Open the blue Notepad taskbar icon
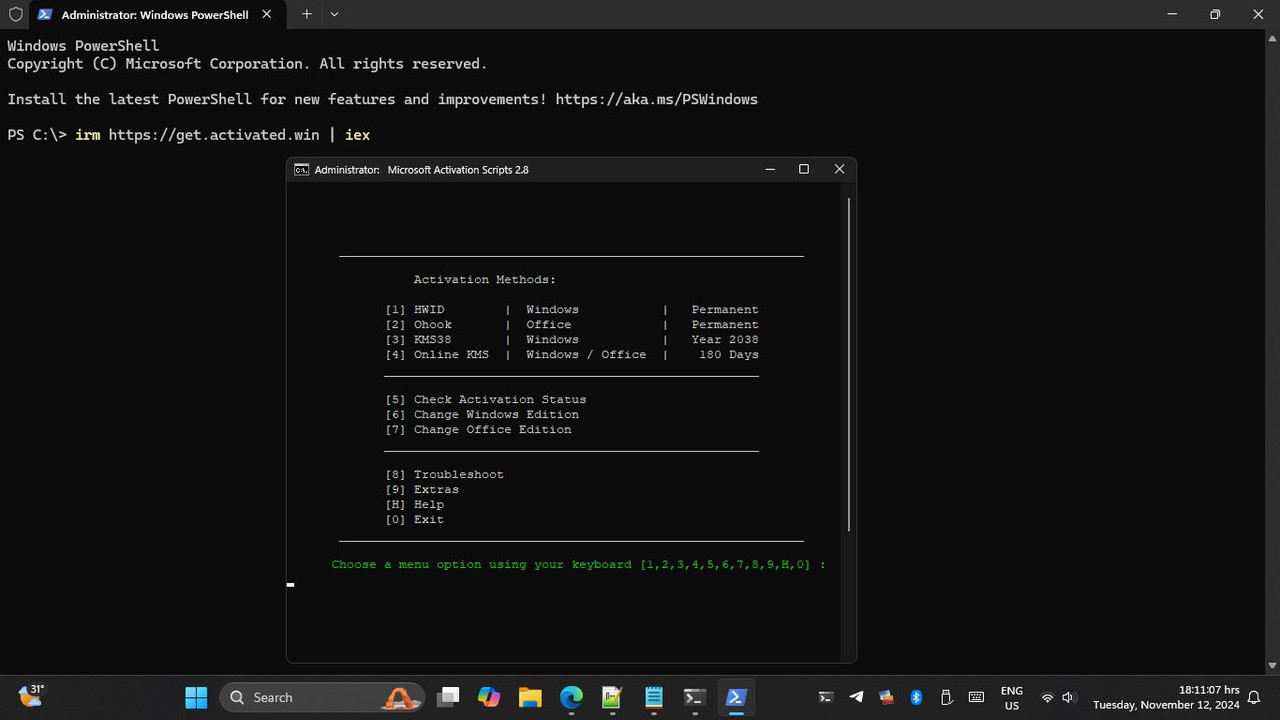The height and width of the screenshot is (720, 1280). 653,697
